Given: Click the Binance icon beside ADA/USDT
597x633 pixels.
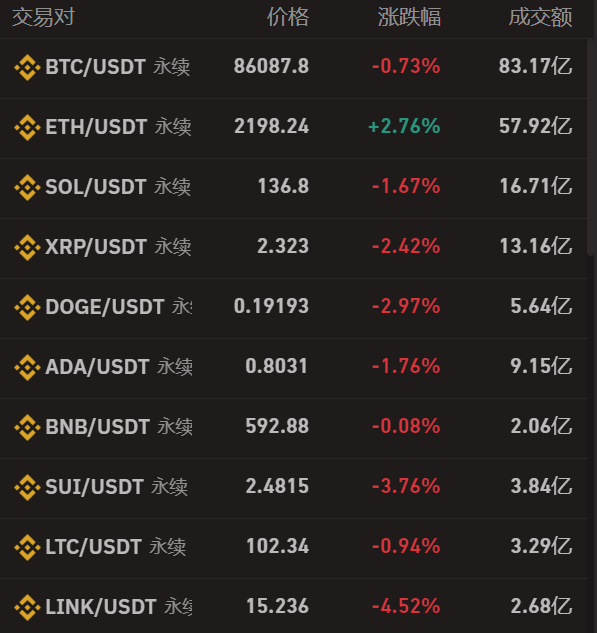Looking at the screenshot, I should point(27,367).
